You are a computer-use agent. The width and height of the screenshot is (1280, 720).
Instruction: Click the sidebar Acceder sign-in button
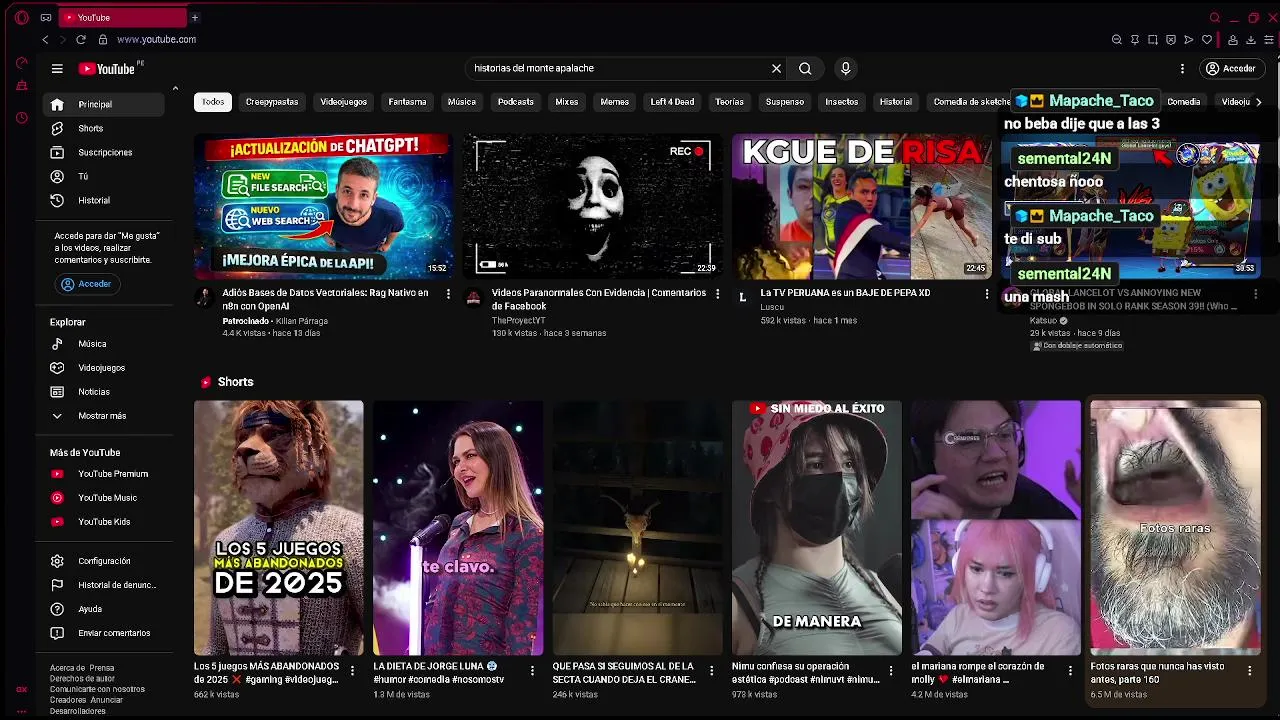click(x=87, y=284)
